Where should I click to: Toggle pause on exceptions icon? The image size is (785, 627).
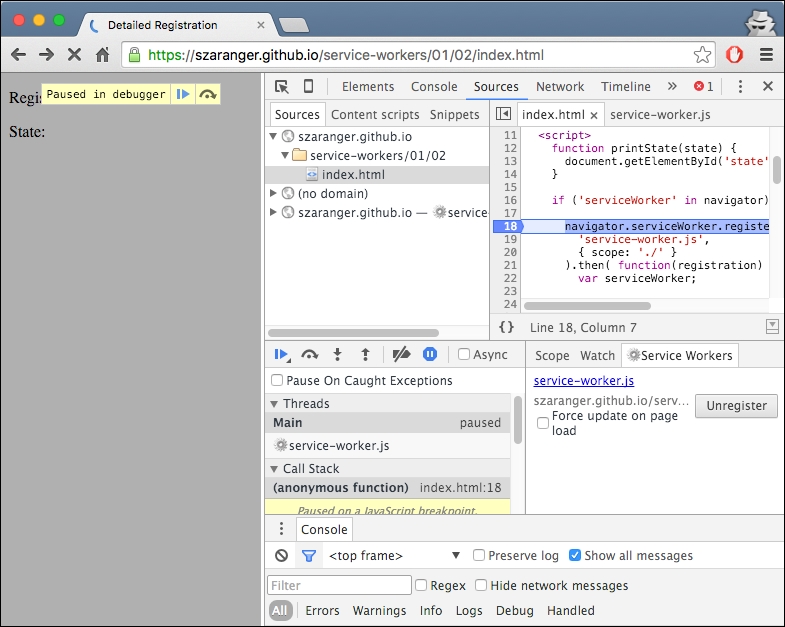430,354
